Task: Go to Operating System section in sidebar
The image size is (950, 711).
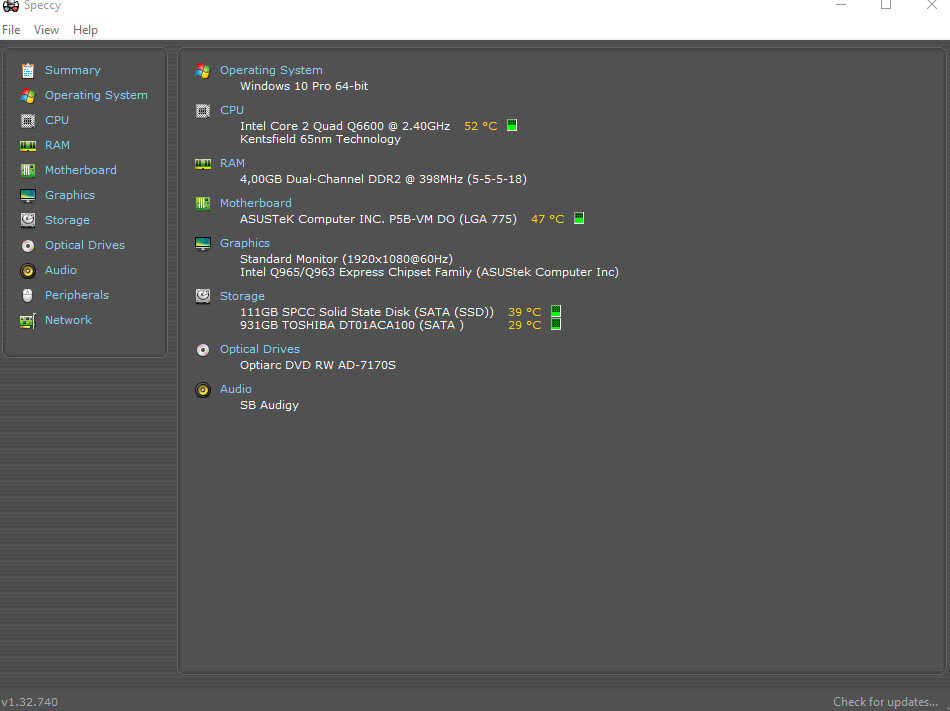Action: click(x=96, y=95)
